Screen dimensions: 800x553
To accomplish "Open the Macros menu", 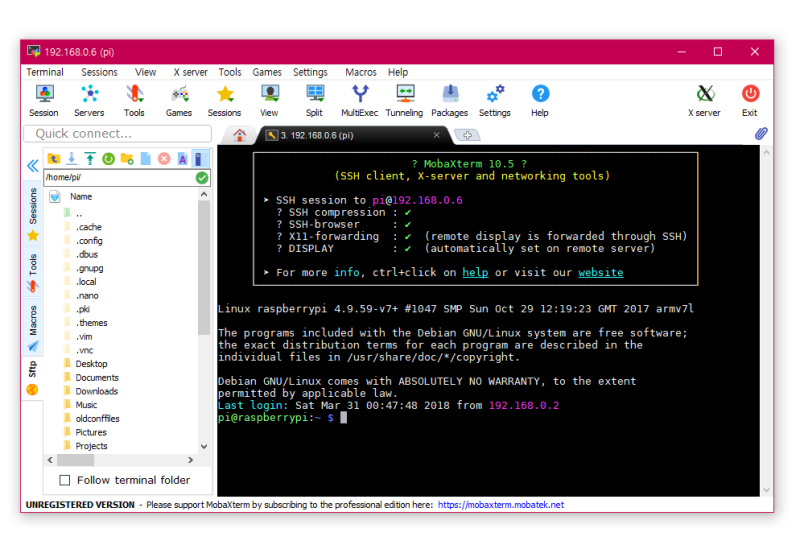I will pos(361,72).
